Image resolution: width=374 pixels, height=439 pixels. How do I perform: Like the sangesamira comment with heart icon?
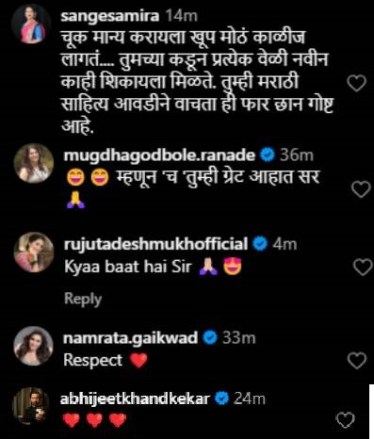point(357,83)
